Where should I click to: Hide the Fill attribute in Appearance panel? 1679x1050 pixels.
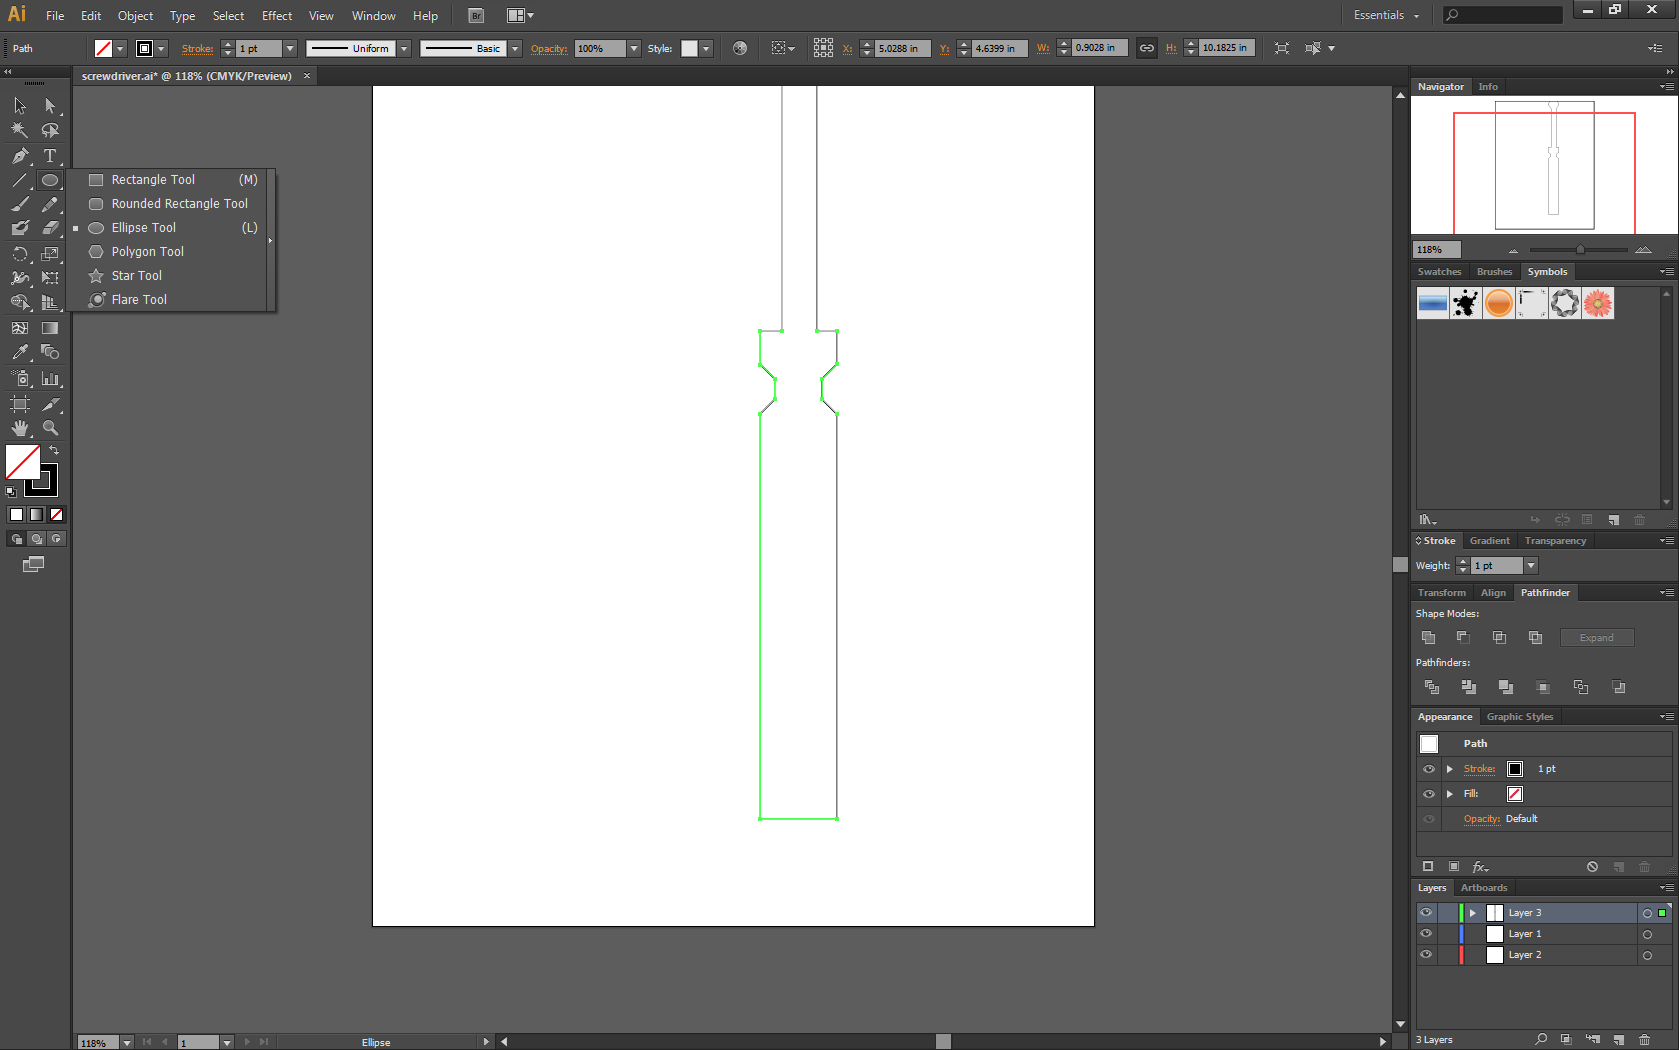click(x=1428, y=793)
